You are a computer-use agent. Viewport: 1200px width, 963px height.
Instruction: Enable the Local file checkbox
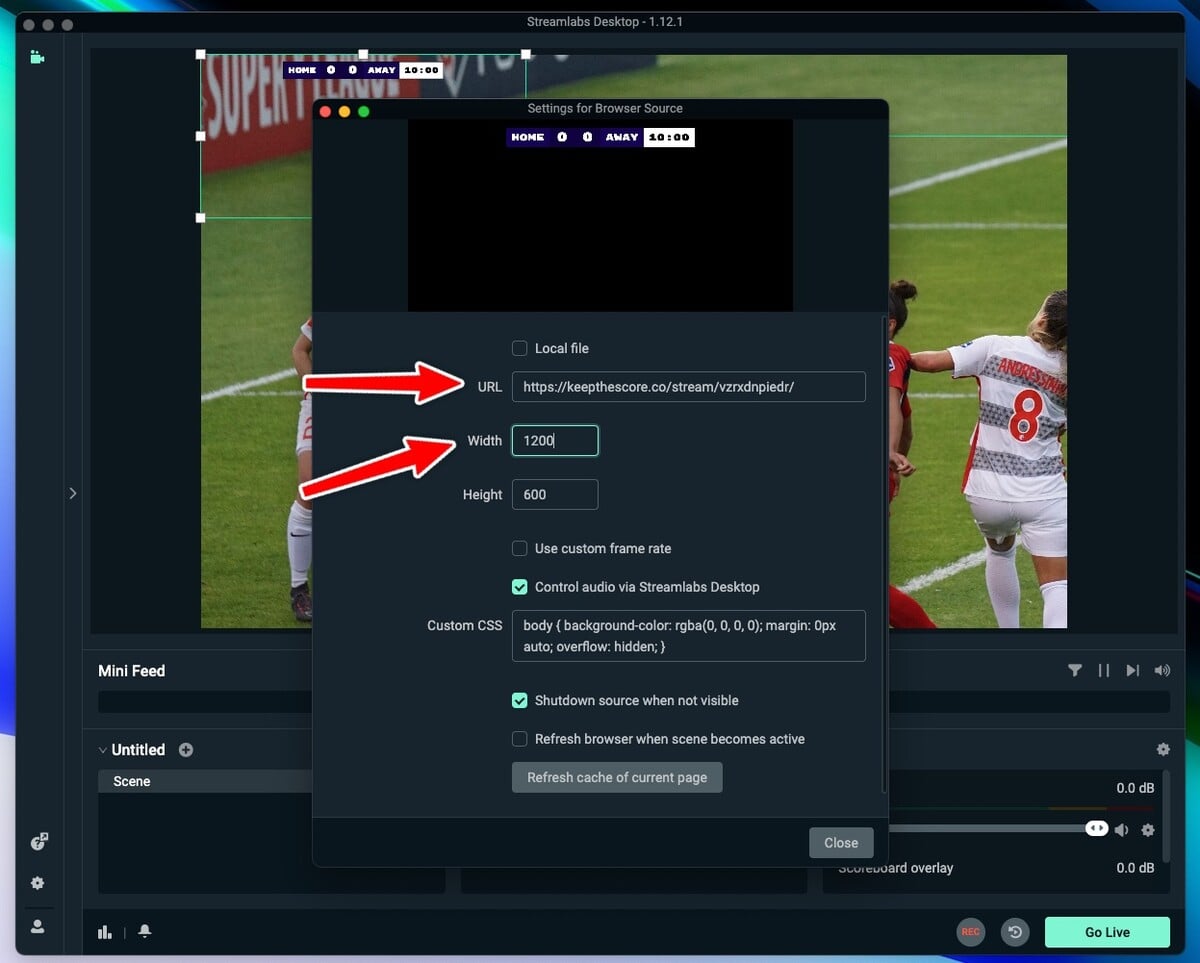[x=519, y=348]
